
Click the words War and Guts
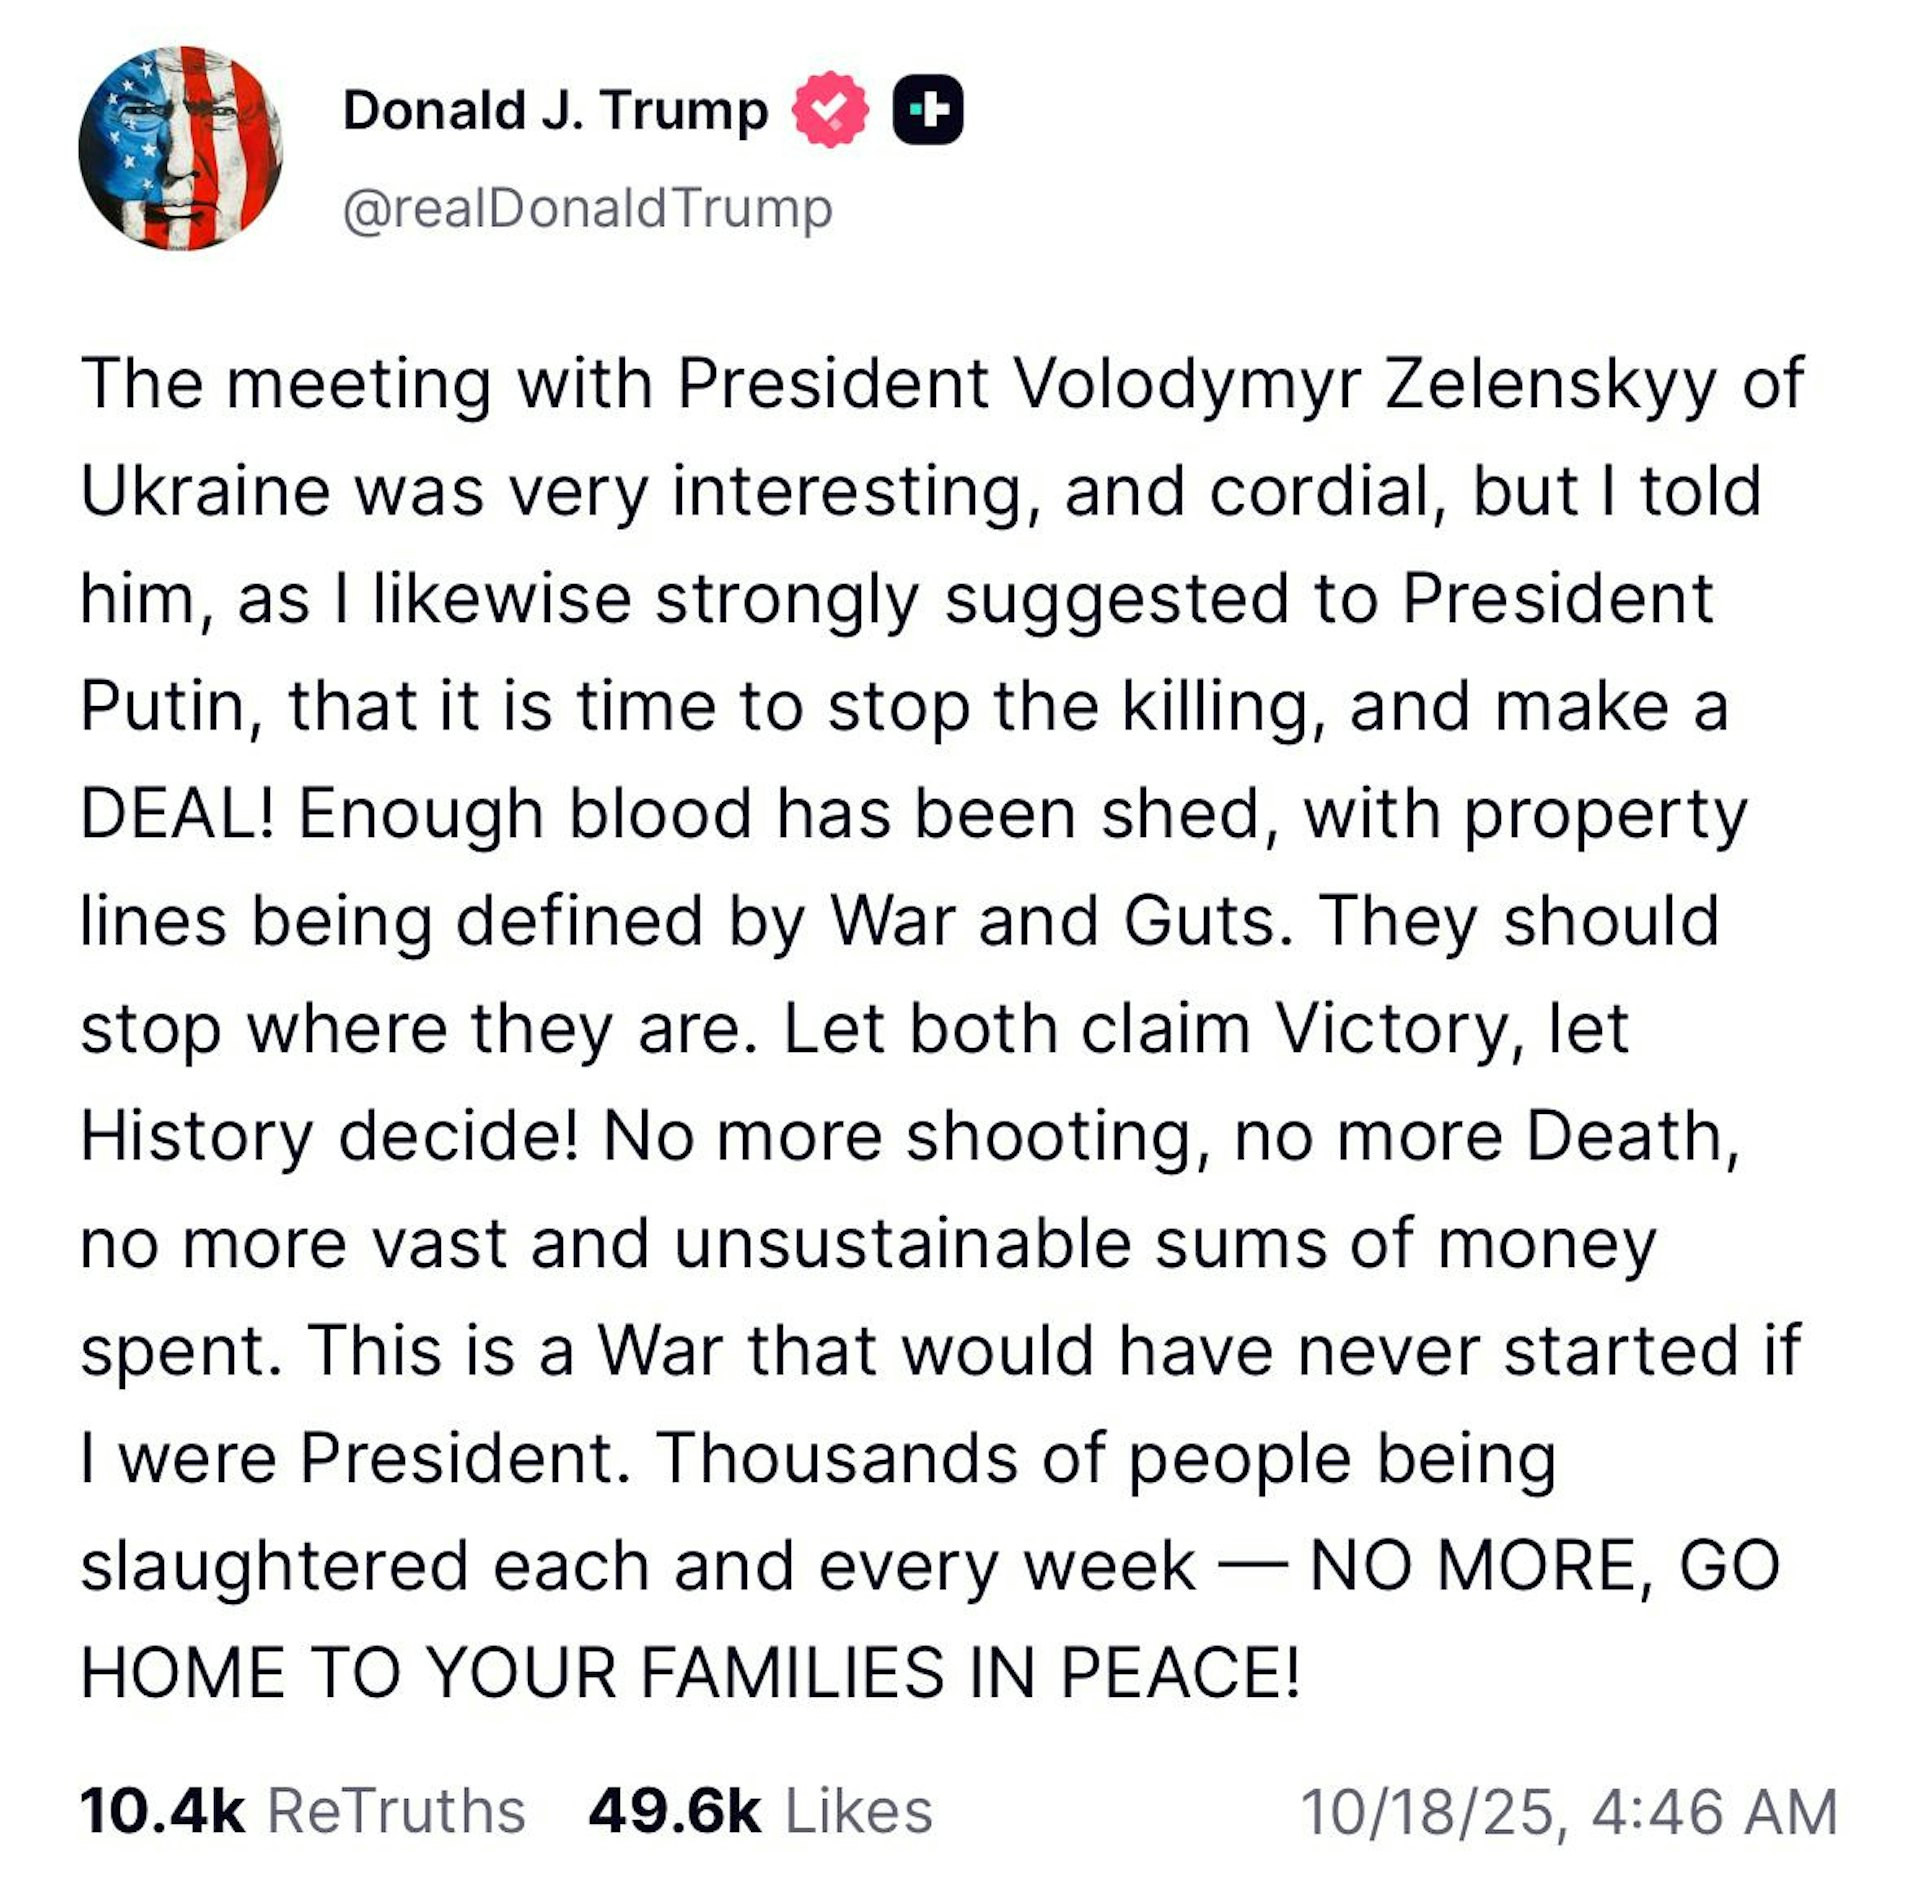tap(1054, 921)
